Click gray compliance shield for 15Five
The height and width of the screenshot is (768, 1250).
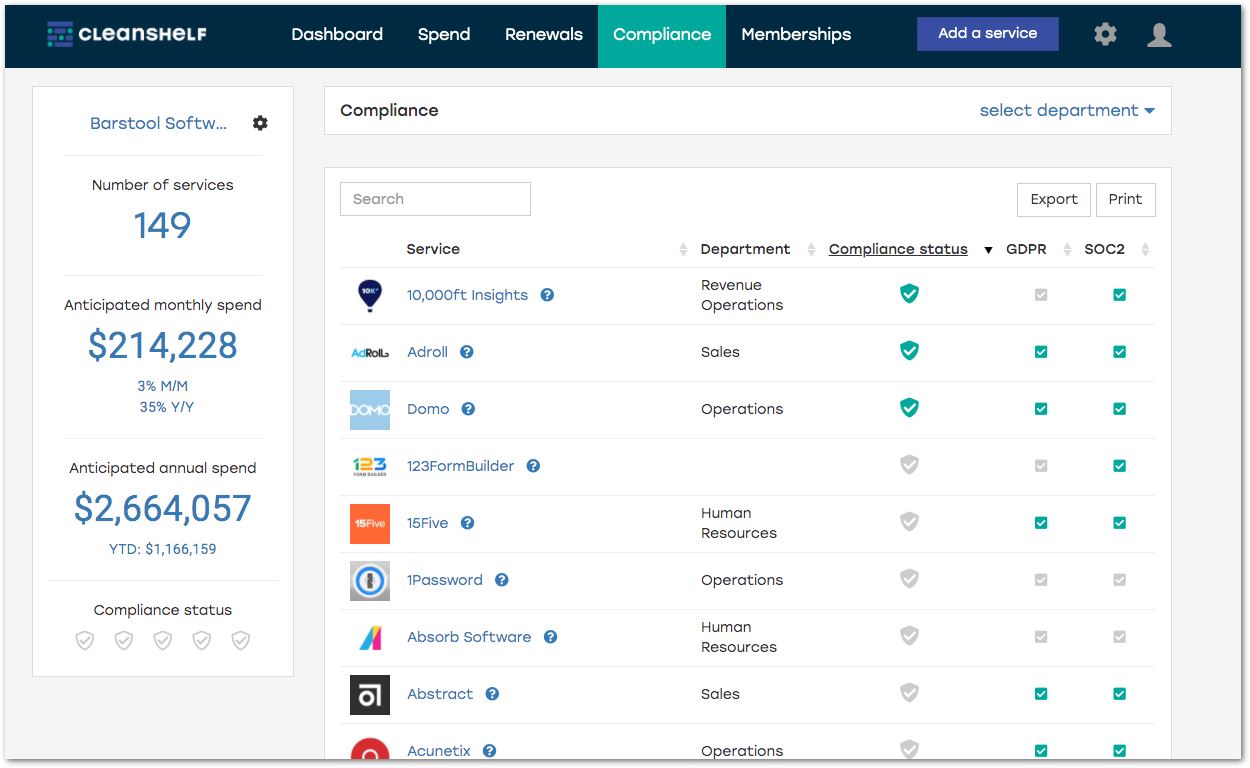point(909,521)
